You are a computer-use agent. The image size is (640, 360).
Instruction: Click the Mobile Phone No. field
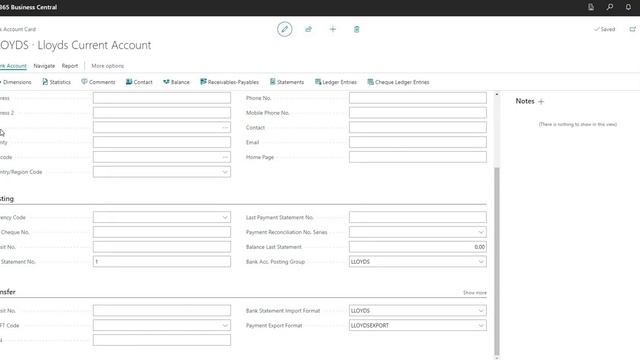pyautogui.click(x=418, y=113)
